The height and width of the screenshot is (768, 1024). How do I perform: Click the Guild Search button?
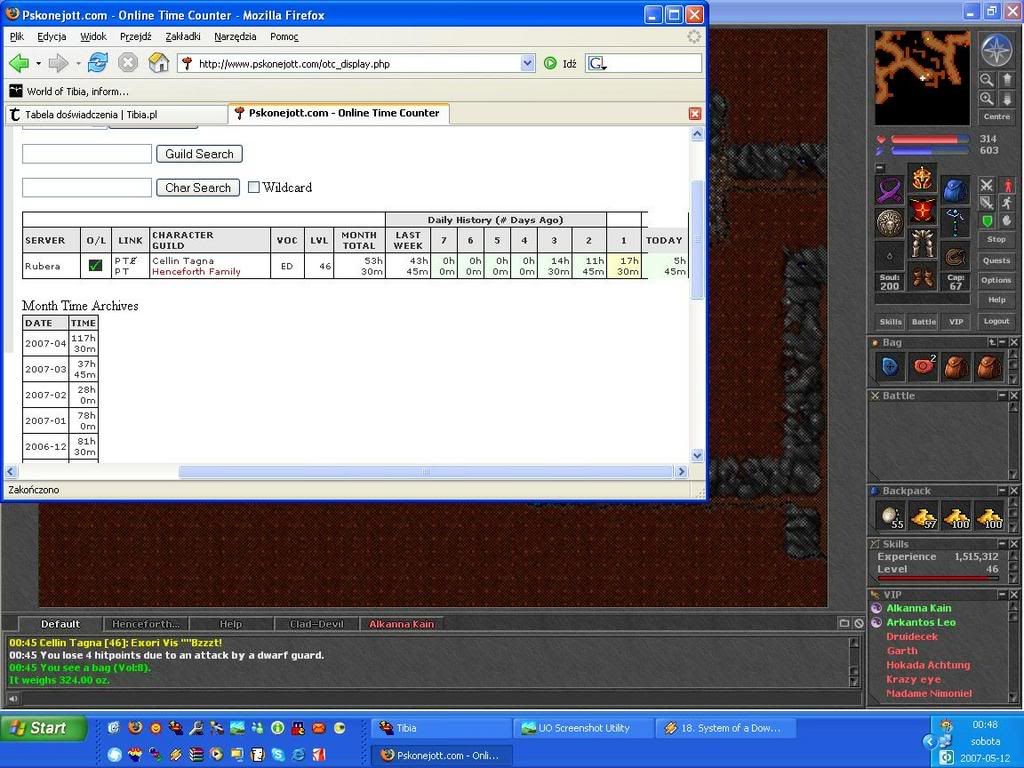click(199, 154)
